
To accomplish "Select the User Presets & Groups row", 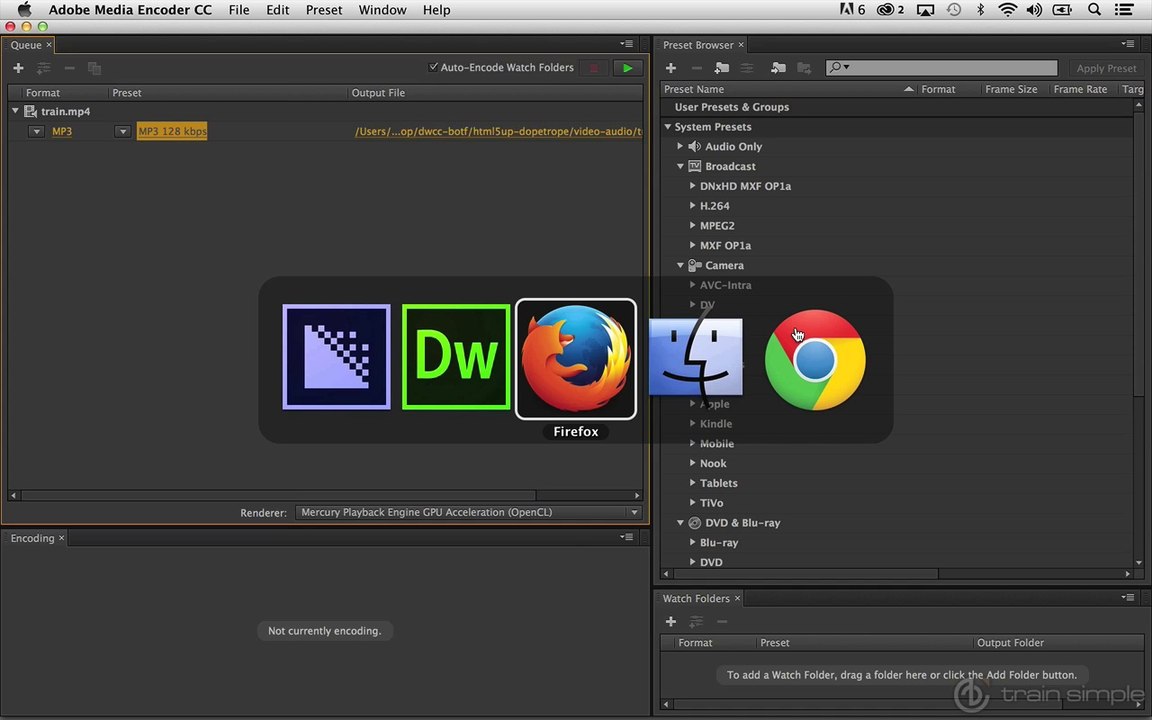I will pos(896,107).
